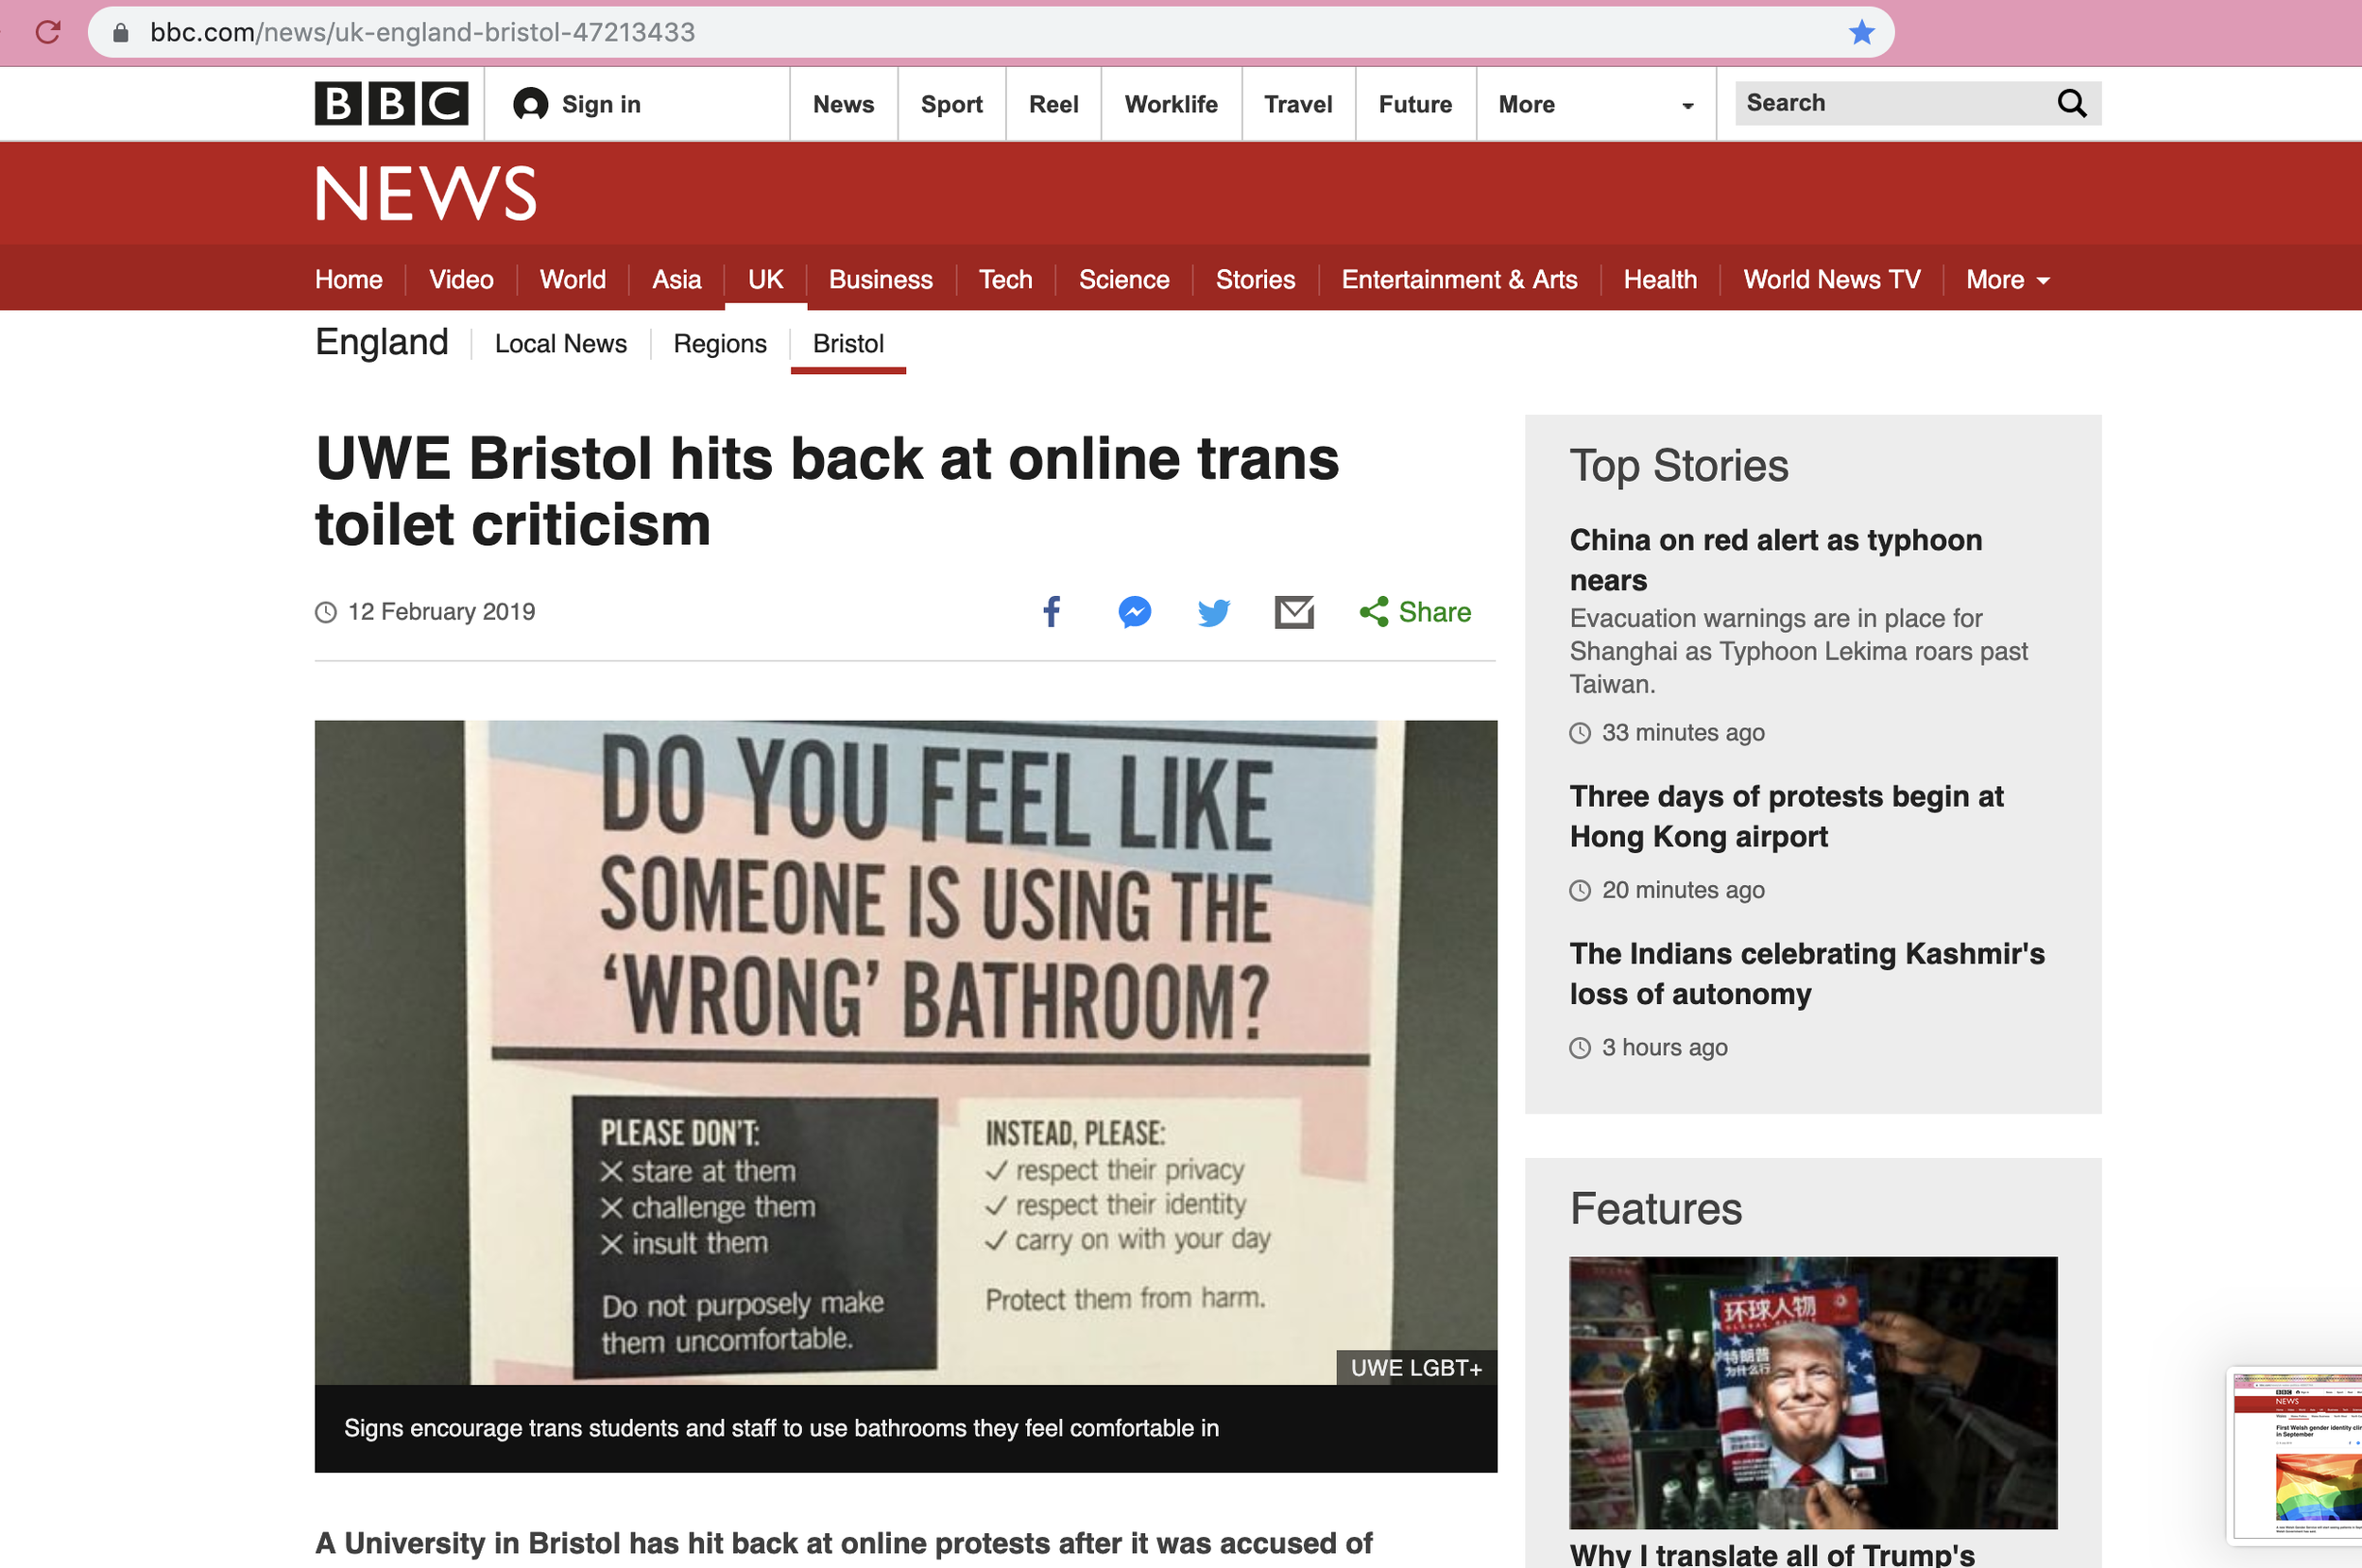
Task: Share the article on Facebook
Action: pos(1051,611)
